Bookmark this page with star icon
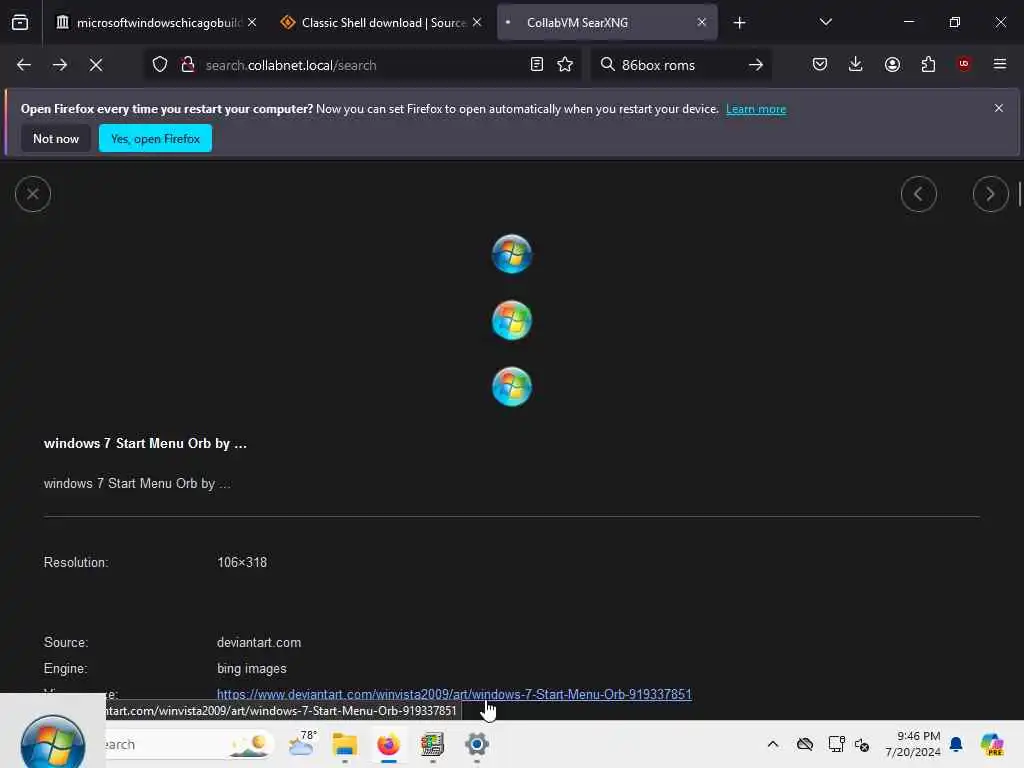This screenshot has height=768, width=1024. click(565, 65)
